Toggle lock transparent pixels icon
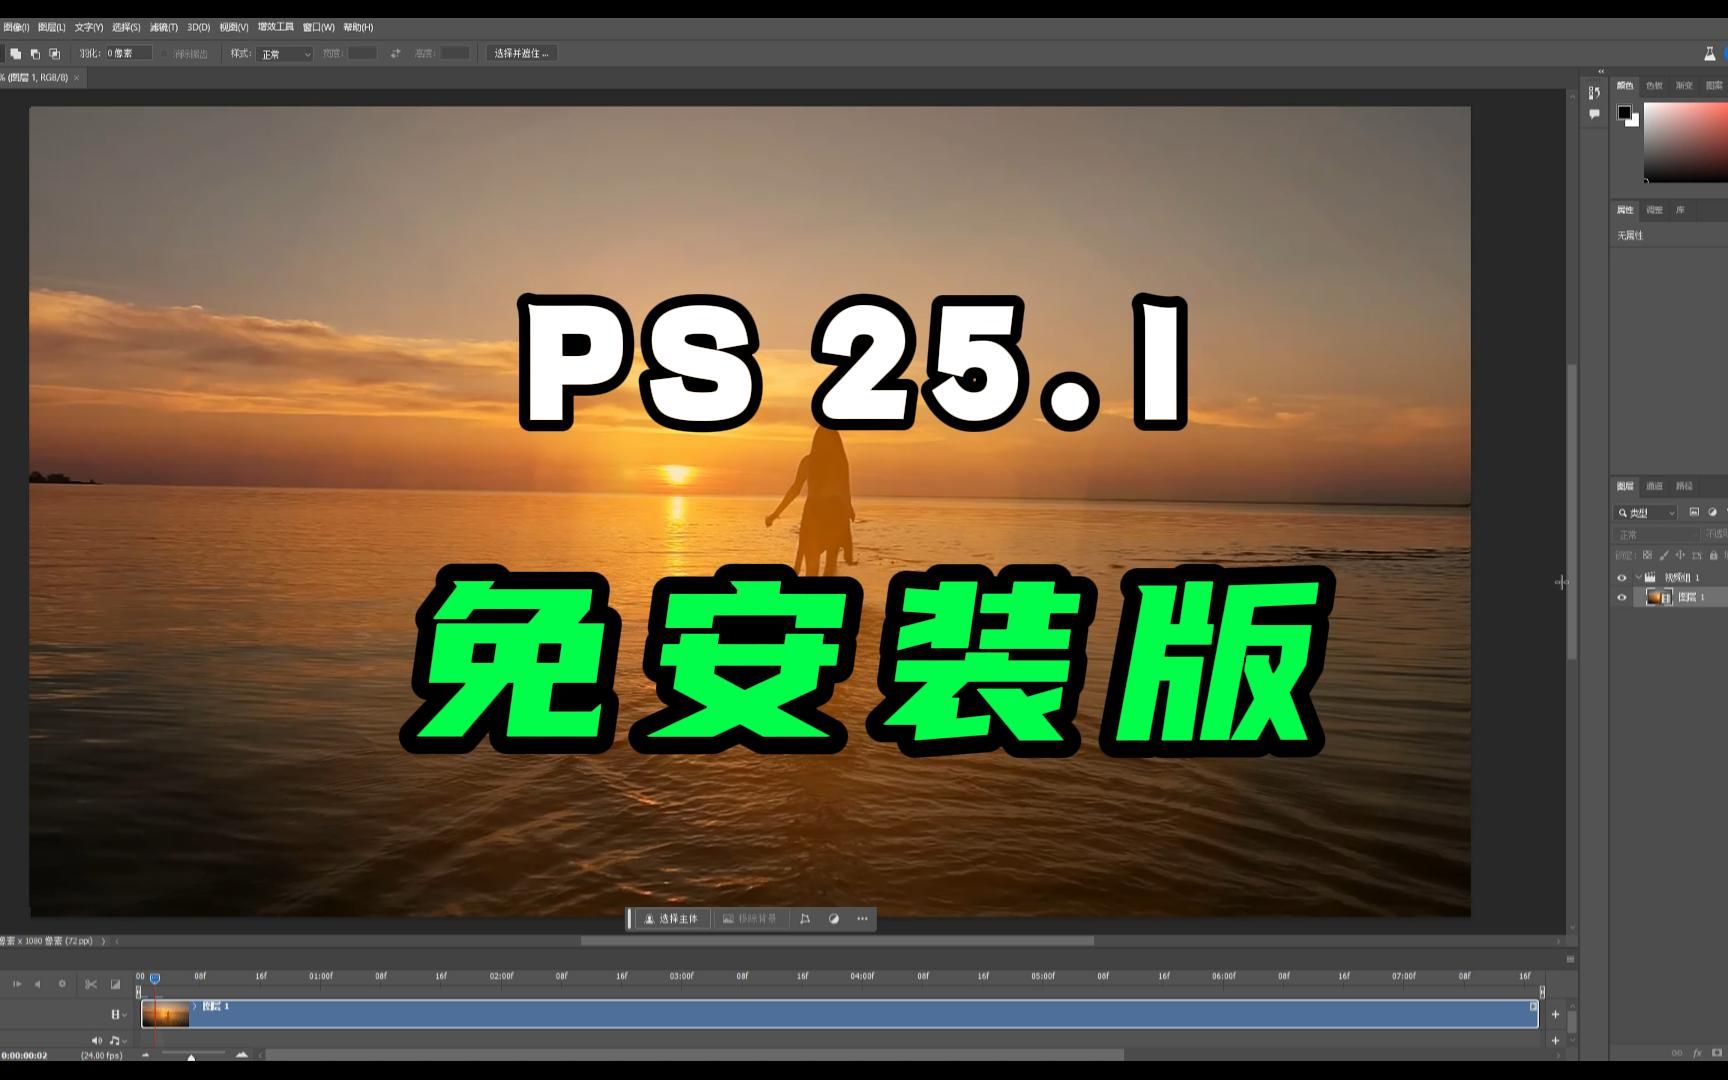The width and height of the screenshot is (1728, 1080). click(x=1647, y=555)
